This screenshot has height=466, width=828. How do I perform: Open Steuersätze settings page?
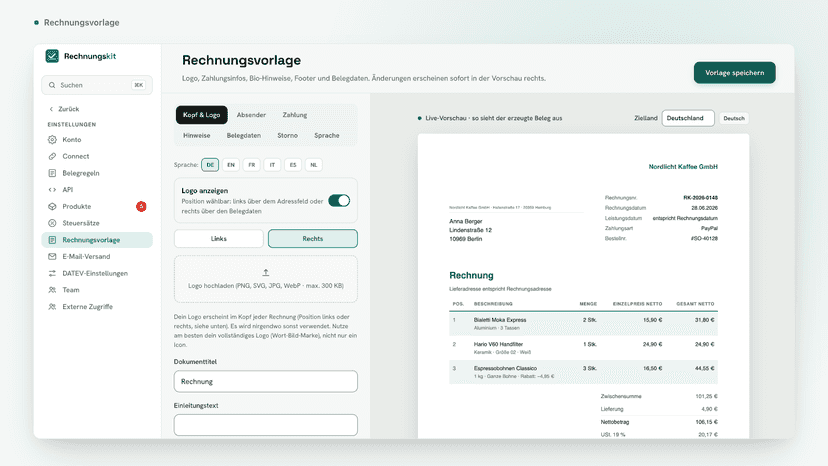tap(97, 223)
